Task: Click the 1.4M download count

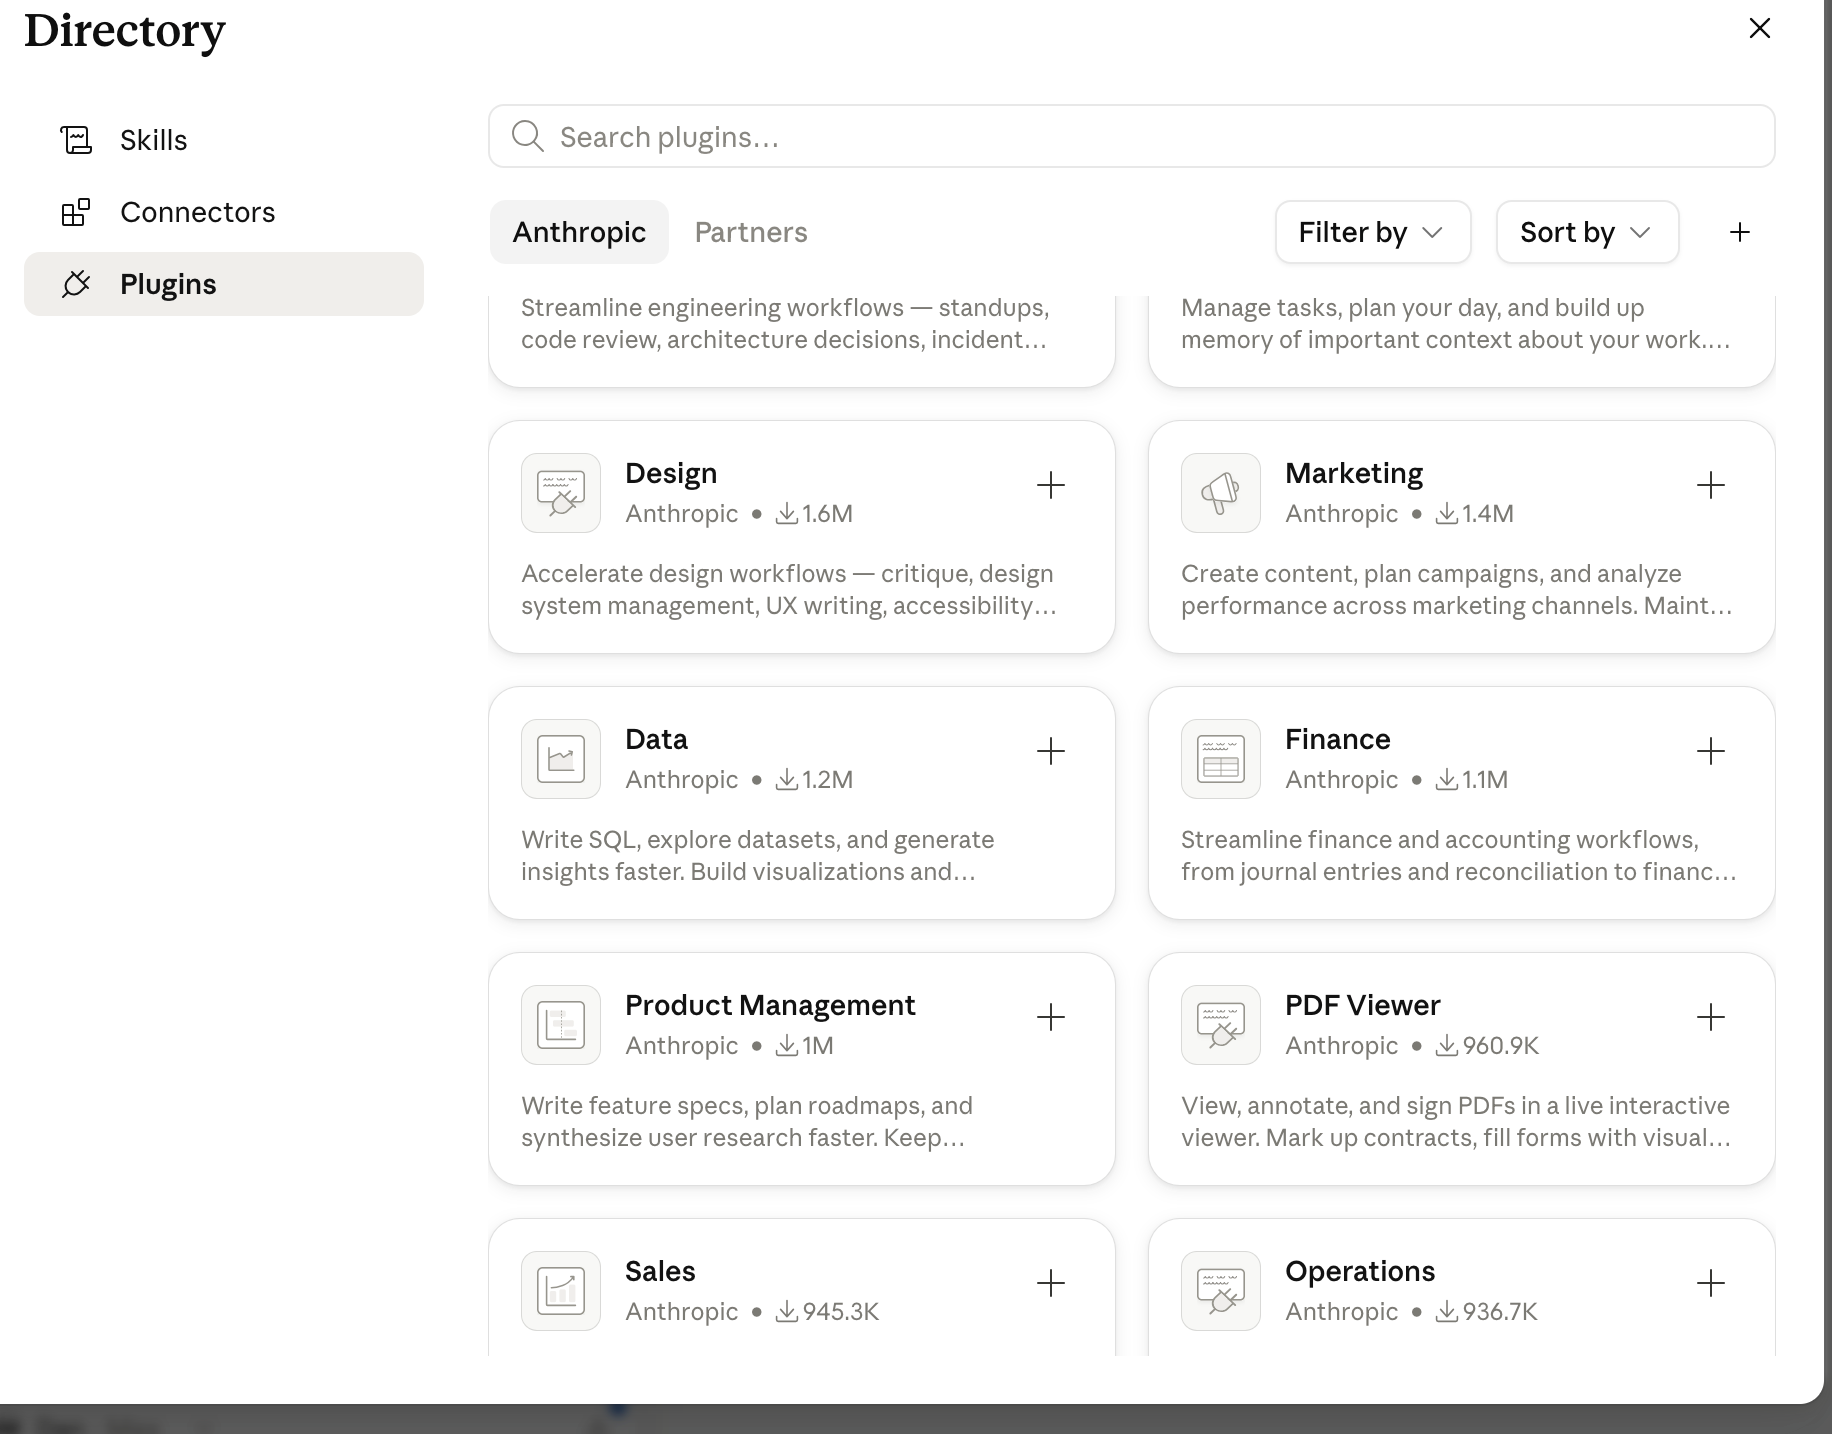Action: [x=1488, y=513]
